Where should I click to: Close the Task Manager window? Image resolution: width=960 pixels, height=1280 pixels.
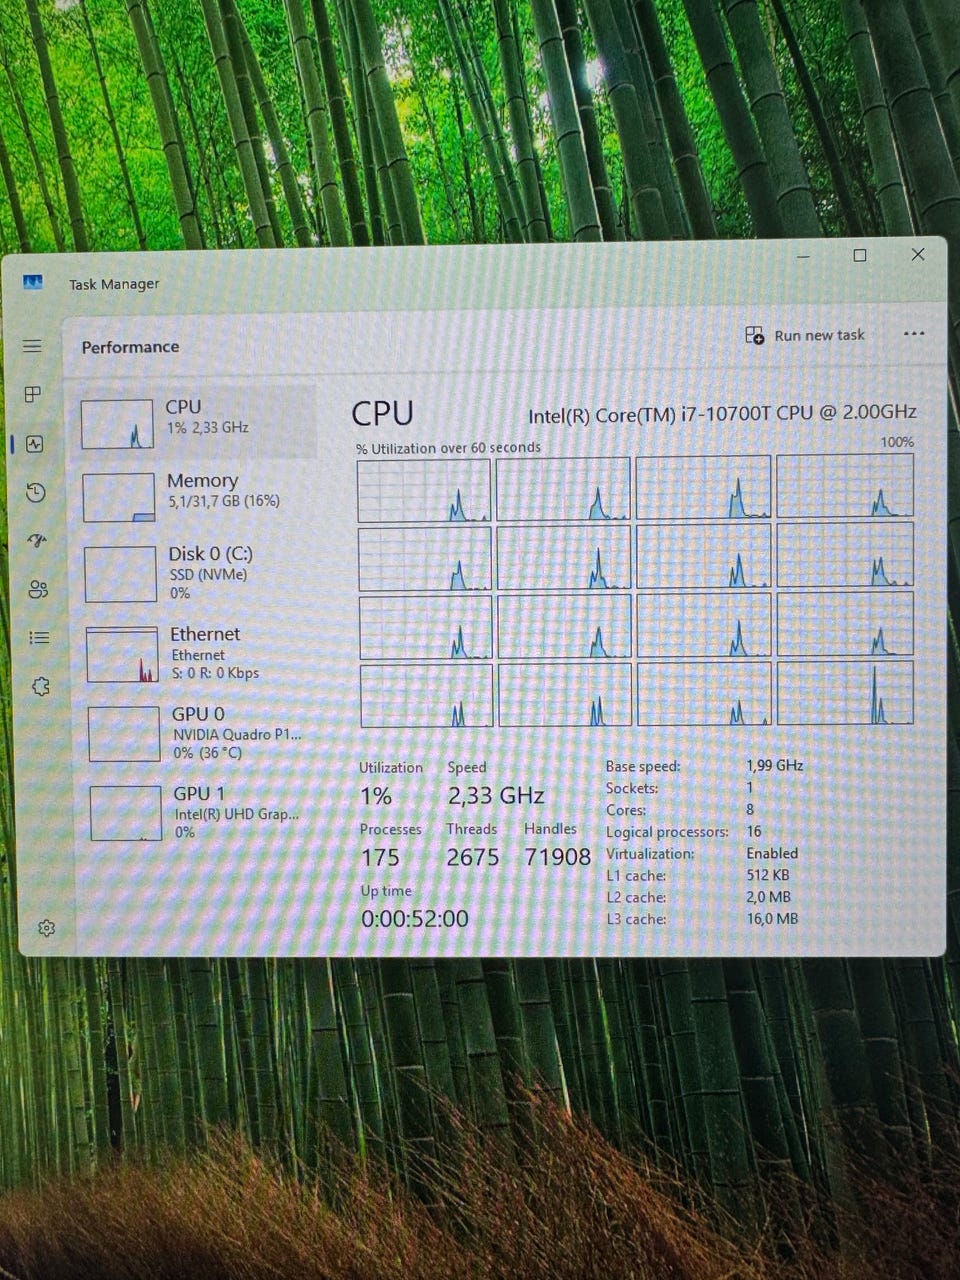tap(918, 254)
